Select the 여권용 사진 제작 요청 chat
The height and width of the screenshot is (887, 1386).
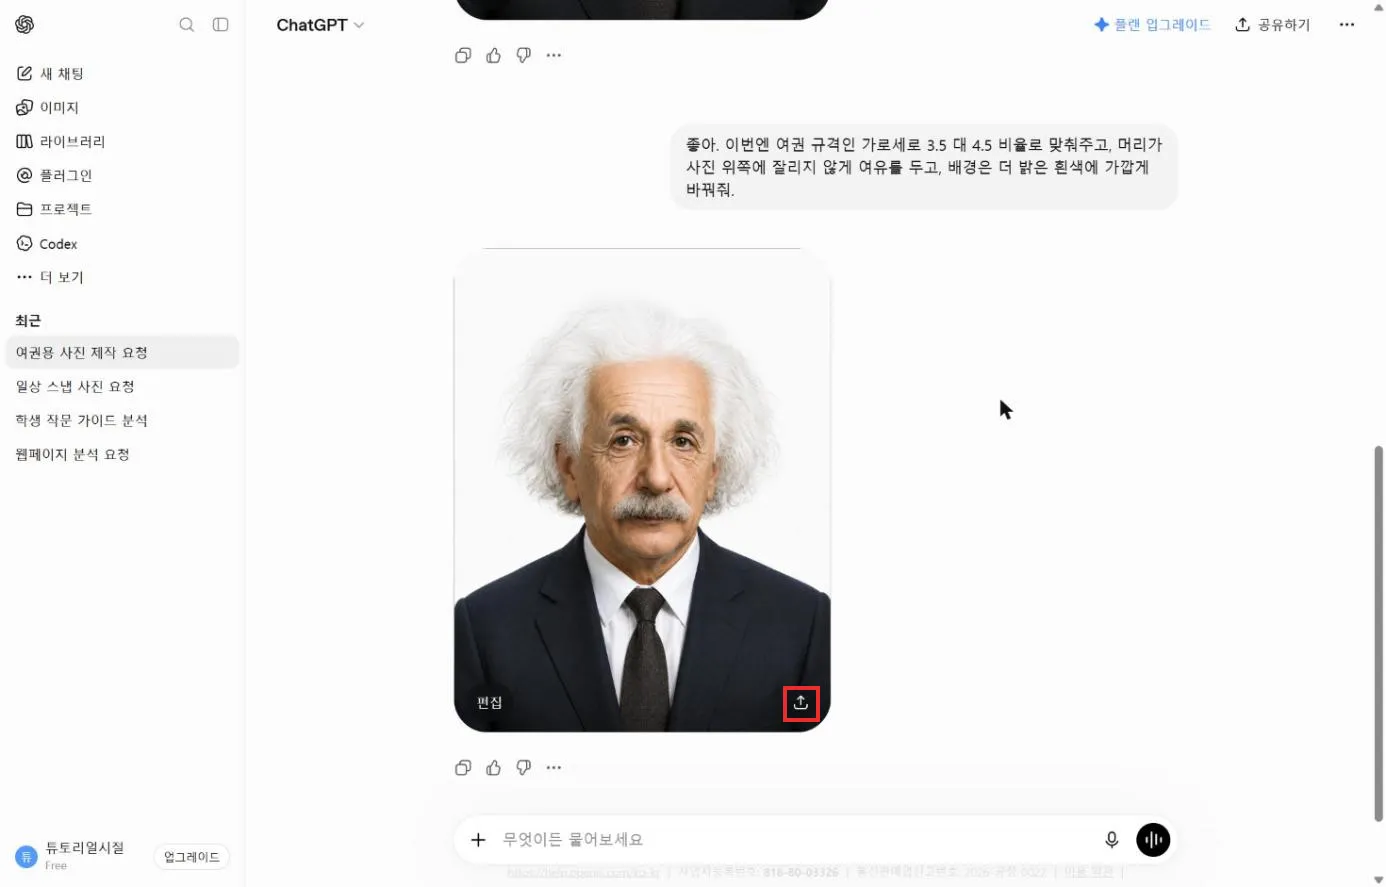coord(121,353)
